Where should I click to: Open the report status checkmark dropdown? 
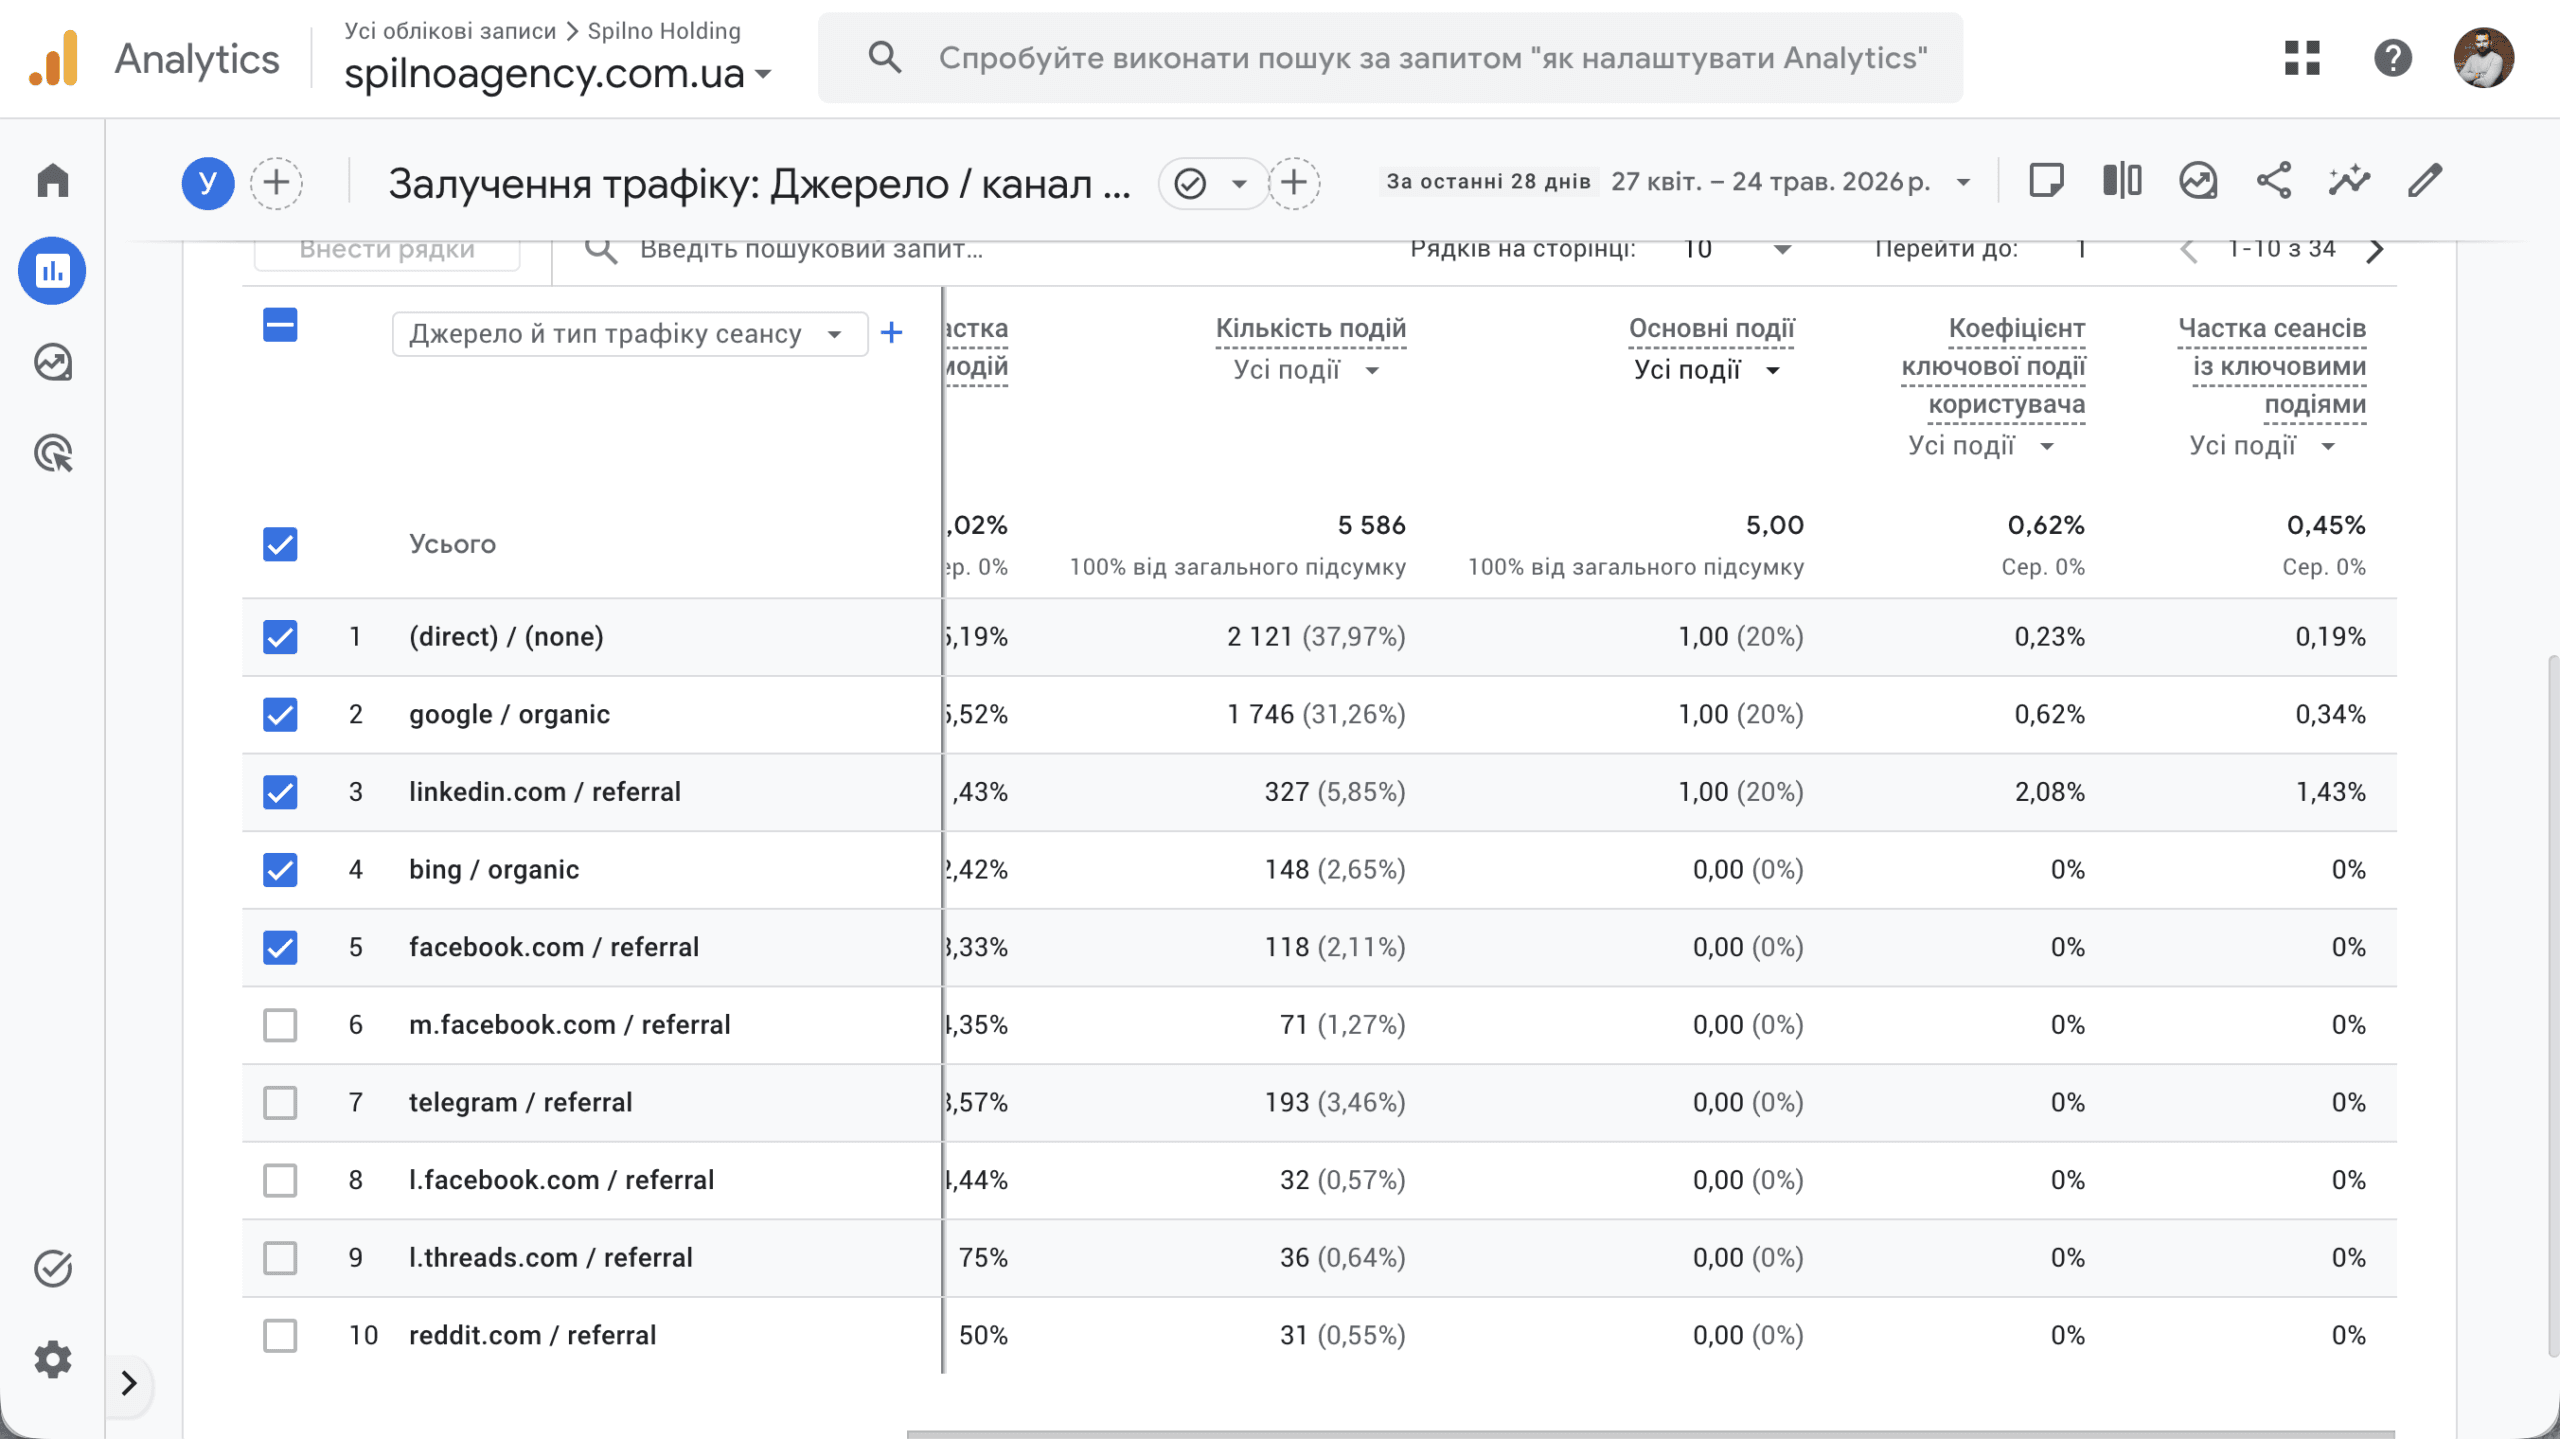tap(1213, 183)
